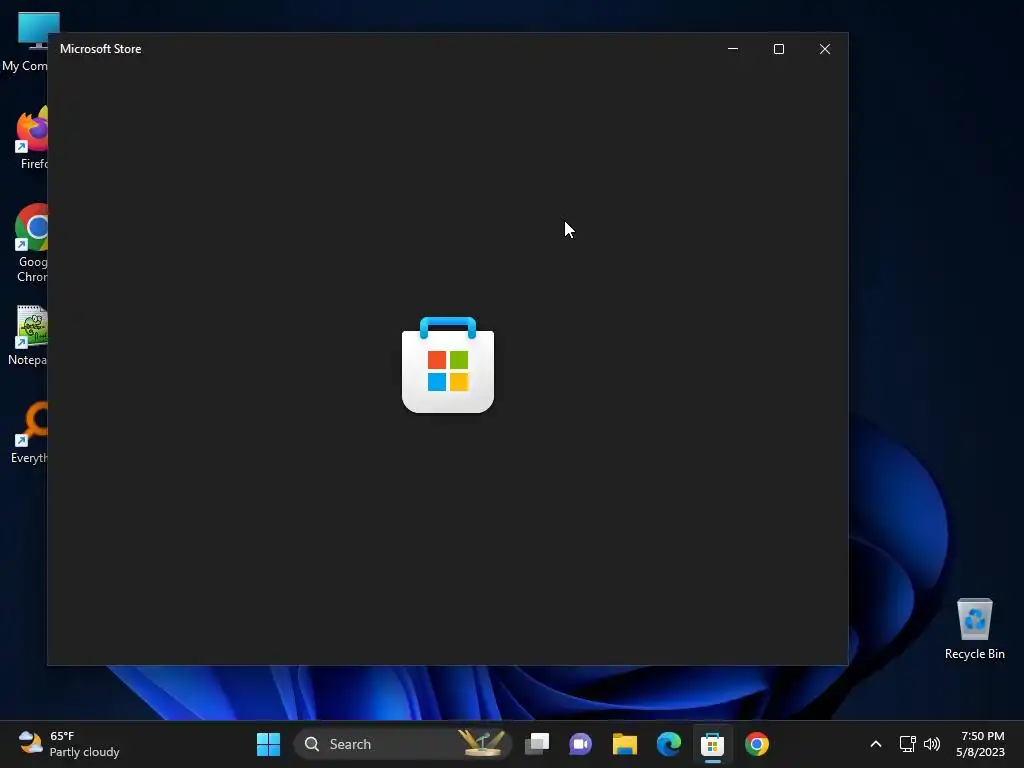Open the weather widget showing 65°F
1024x768 pixels.
tap(69, 744)
